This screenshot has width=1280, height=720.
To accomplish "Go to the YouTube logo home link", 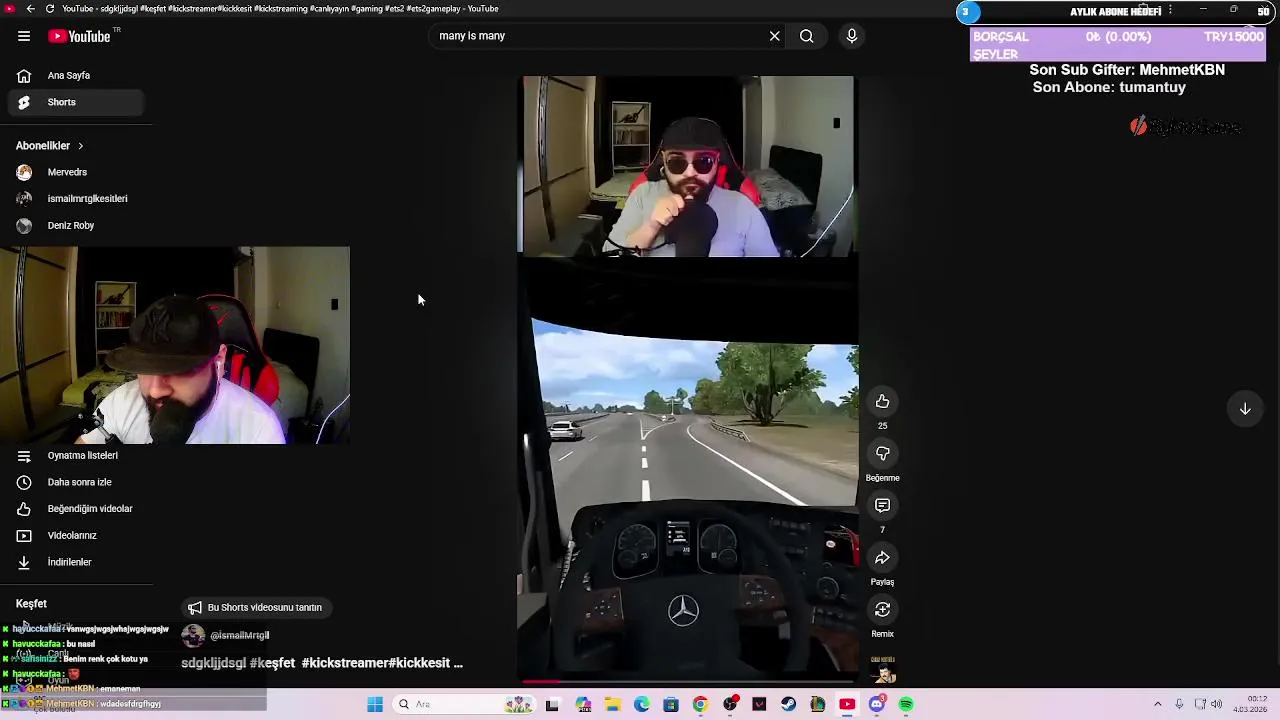I will click(79, 36).
